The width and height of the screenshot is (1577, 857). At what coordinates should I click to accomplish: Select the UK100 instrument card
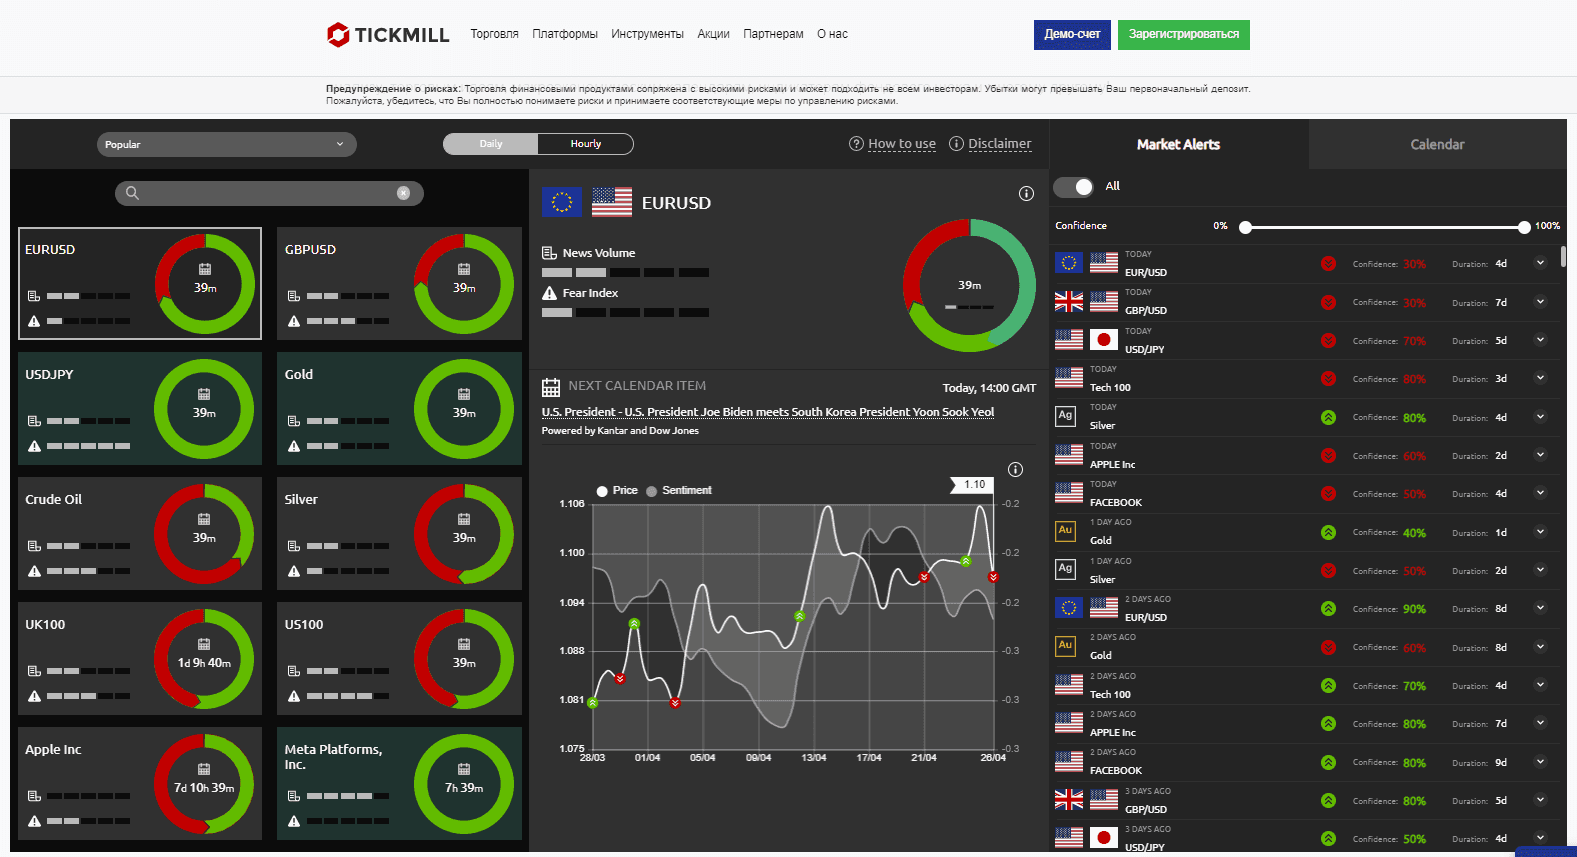pos(140,658)
